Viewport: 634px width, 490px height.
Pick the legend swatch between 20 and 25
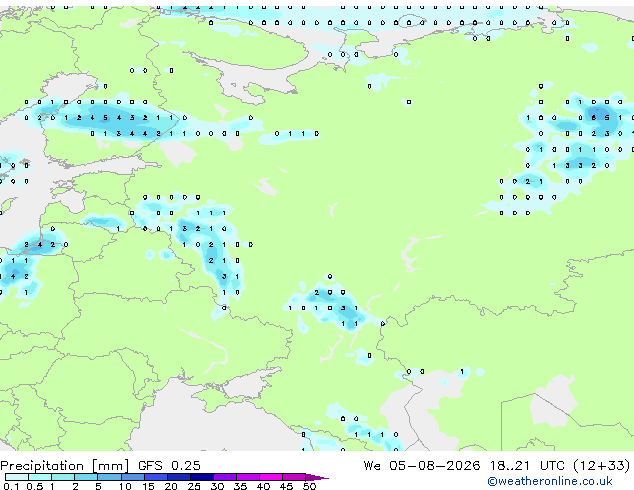179,477
